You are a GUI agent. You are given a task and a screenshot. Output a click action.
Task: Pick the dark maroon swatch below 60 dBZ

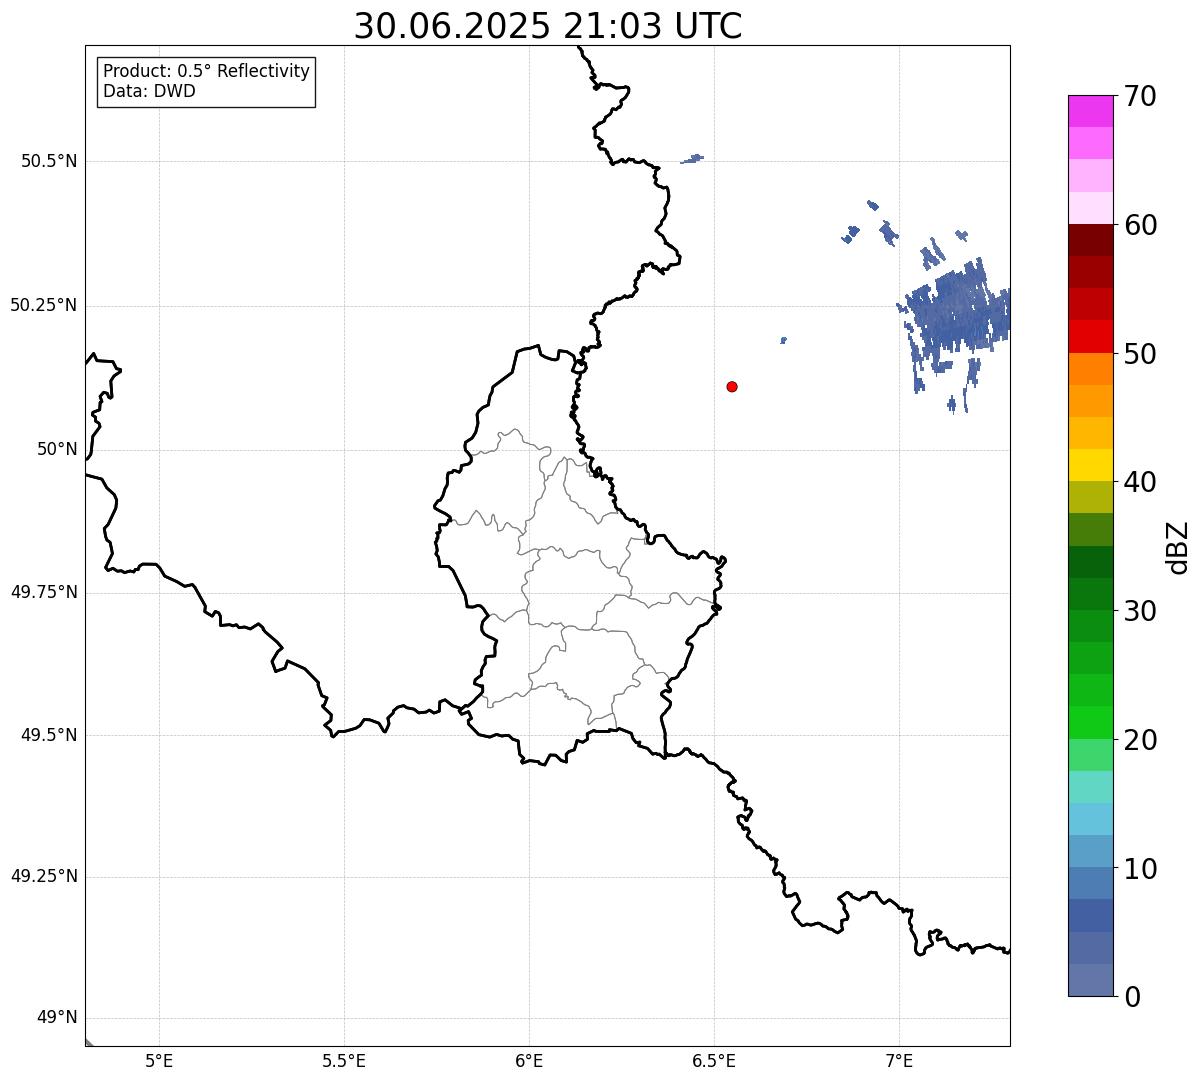(1091, 240)
